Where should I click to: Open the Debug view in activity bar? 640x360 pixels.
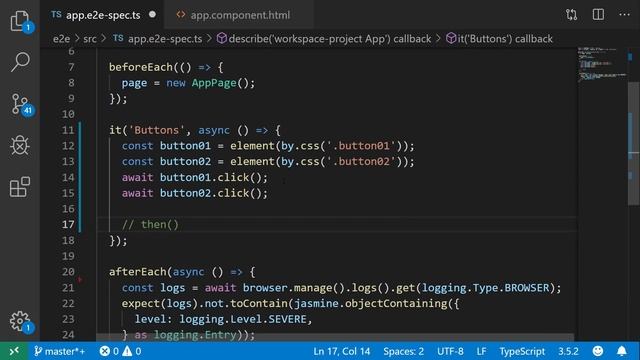pos(20,145)
